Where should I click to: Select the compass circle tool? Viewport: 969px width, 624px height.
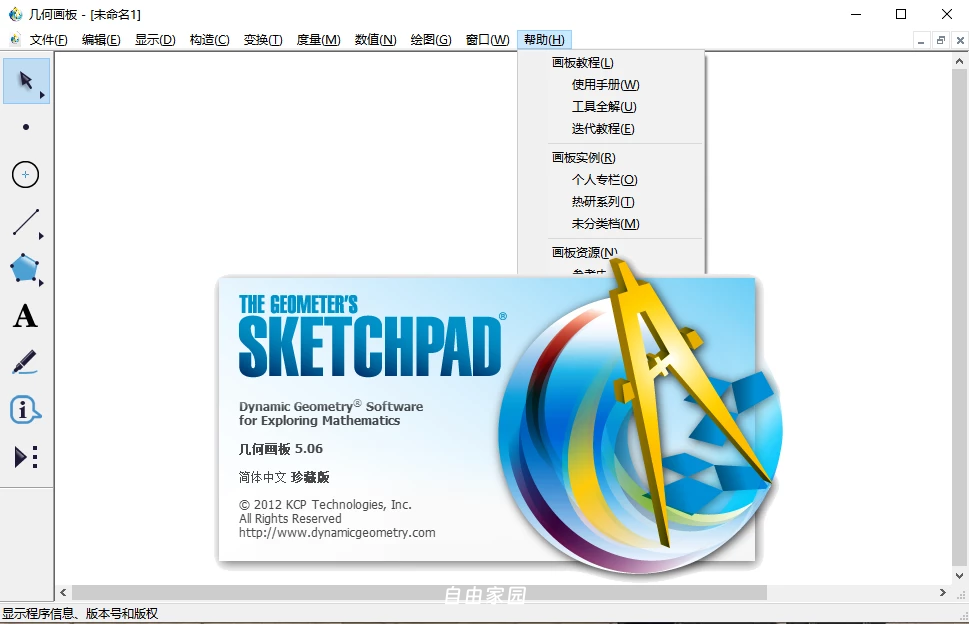coord(24,174)
